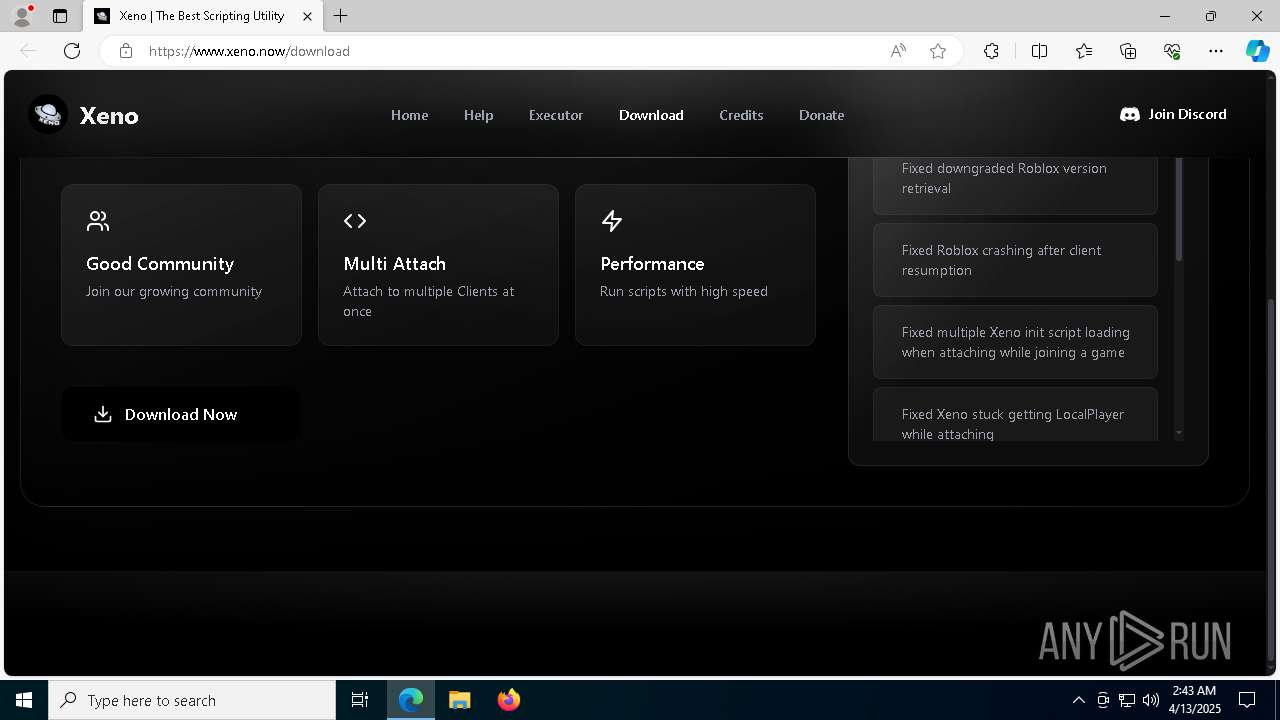Toggle Split screen view icon
The height and width of the screenshot is (720, 1280).
(x=1039, y=51)
